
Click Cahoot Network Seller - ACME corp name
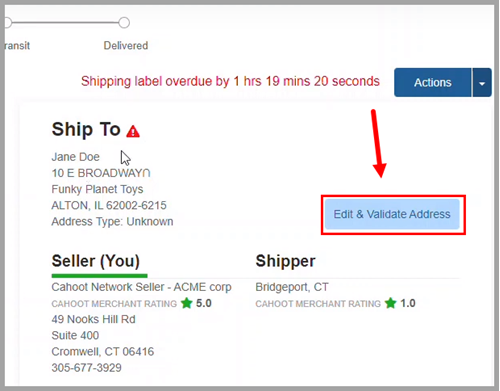tap(142, 287)
